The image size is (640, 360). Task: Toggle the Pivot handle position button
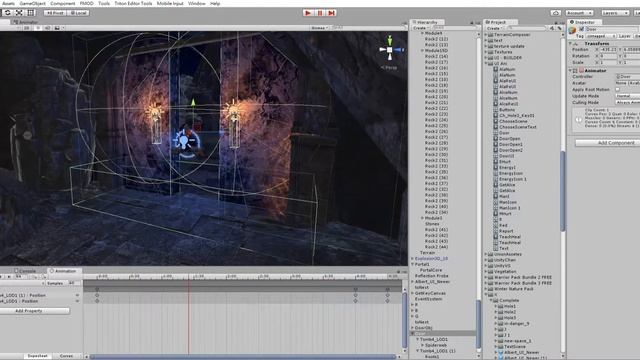tap(55, 13)
